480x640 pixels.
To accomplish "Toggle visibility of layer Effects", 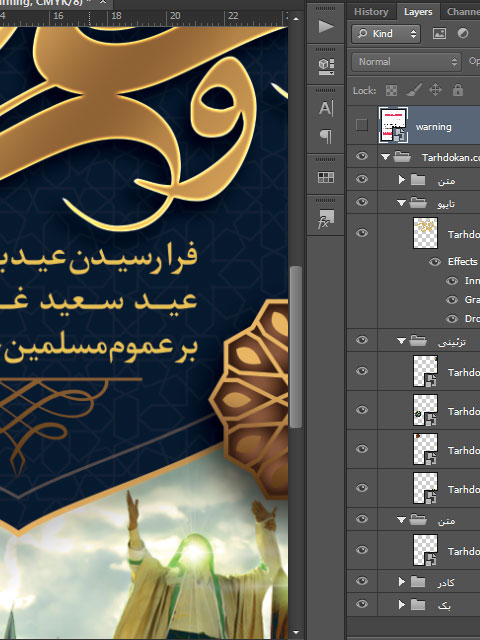I will tap(435, 262).
